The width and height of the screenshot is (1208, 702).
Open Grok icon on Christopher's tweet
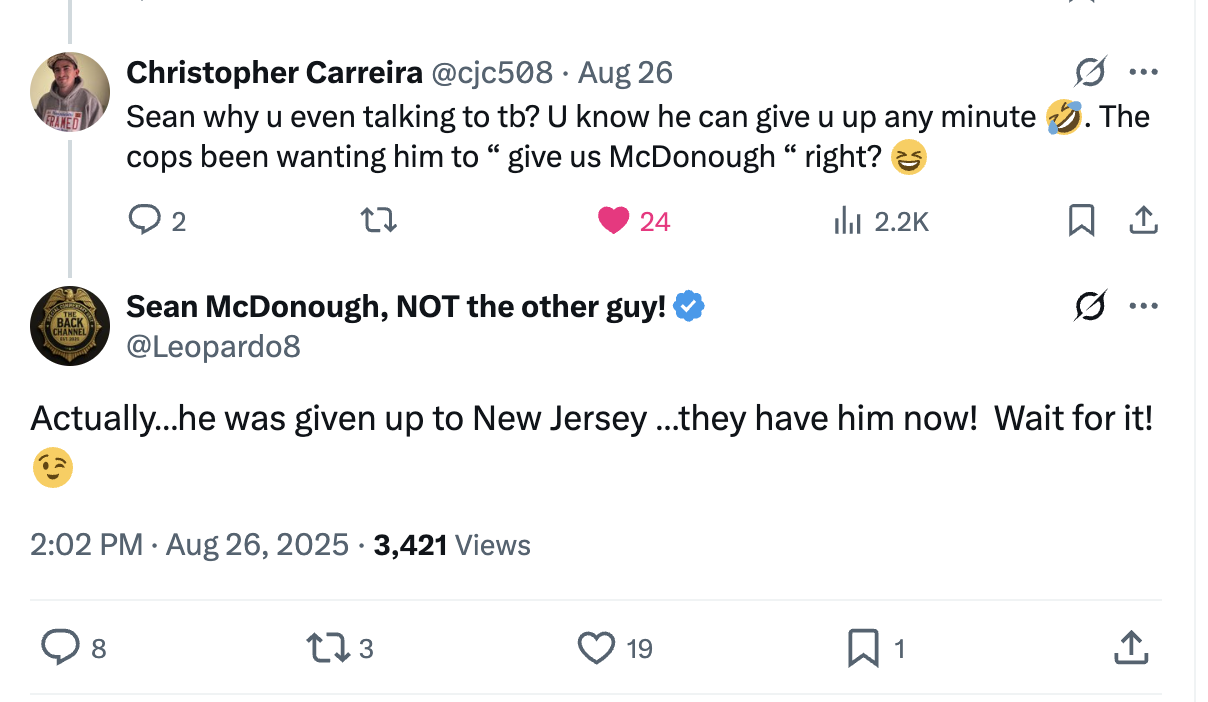tap(1091, 72)
